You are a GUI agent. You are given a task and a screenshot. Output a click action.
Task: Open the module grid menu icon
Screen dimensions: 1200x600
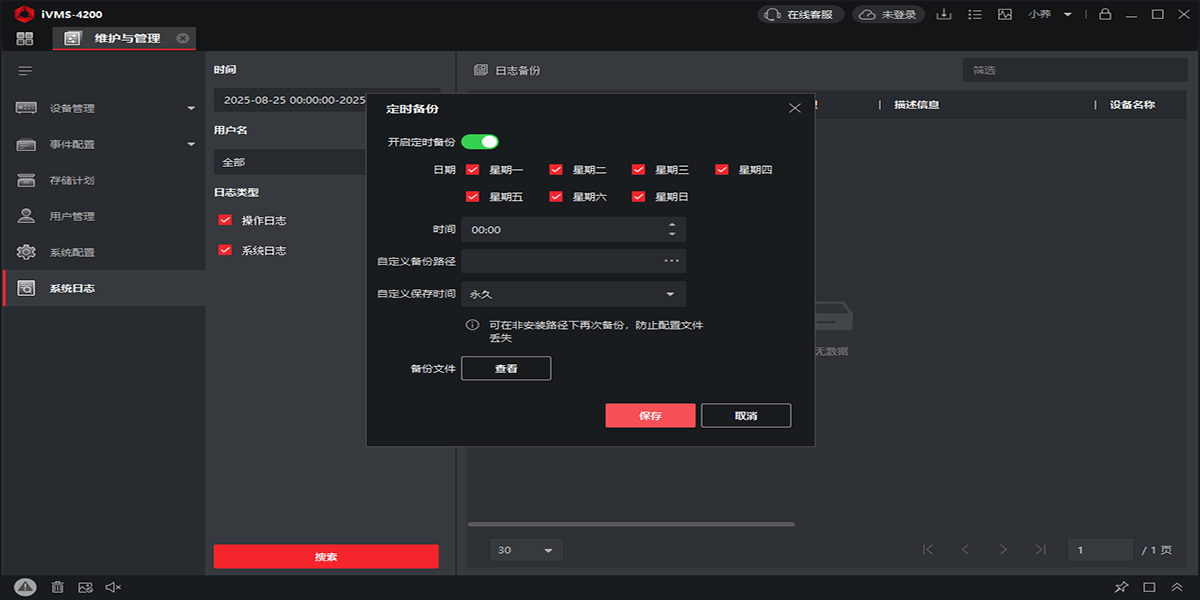tap(25, 38)
